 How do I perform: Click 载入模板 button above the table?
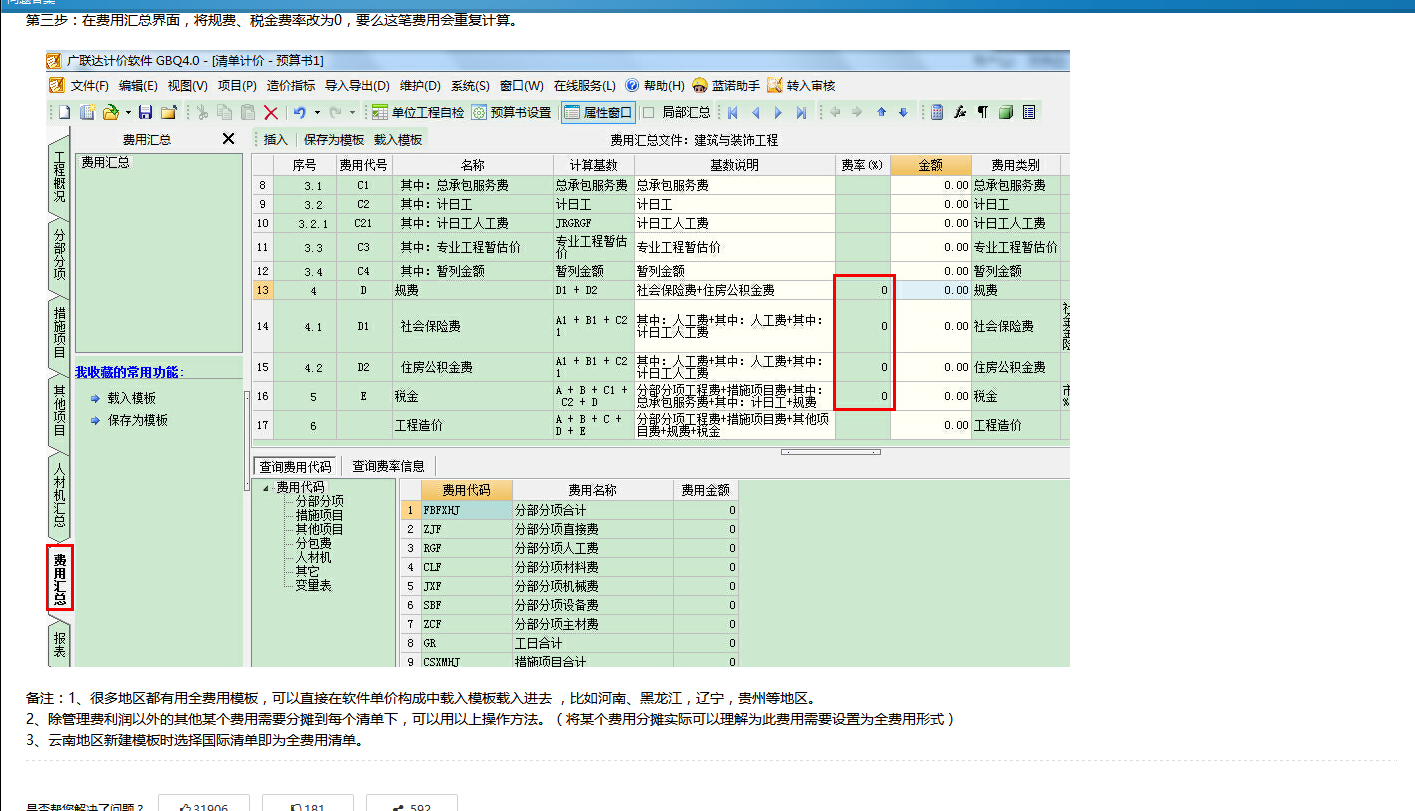[x=398, y=140]
